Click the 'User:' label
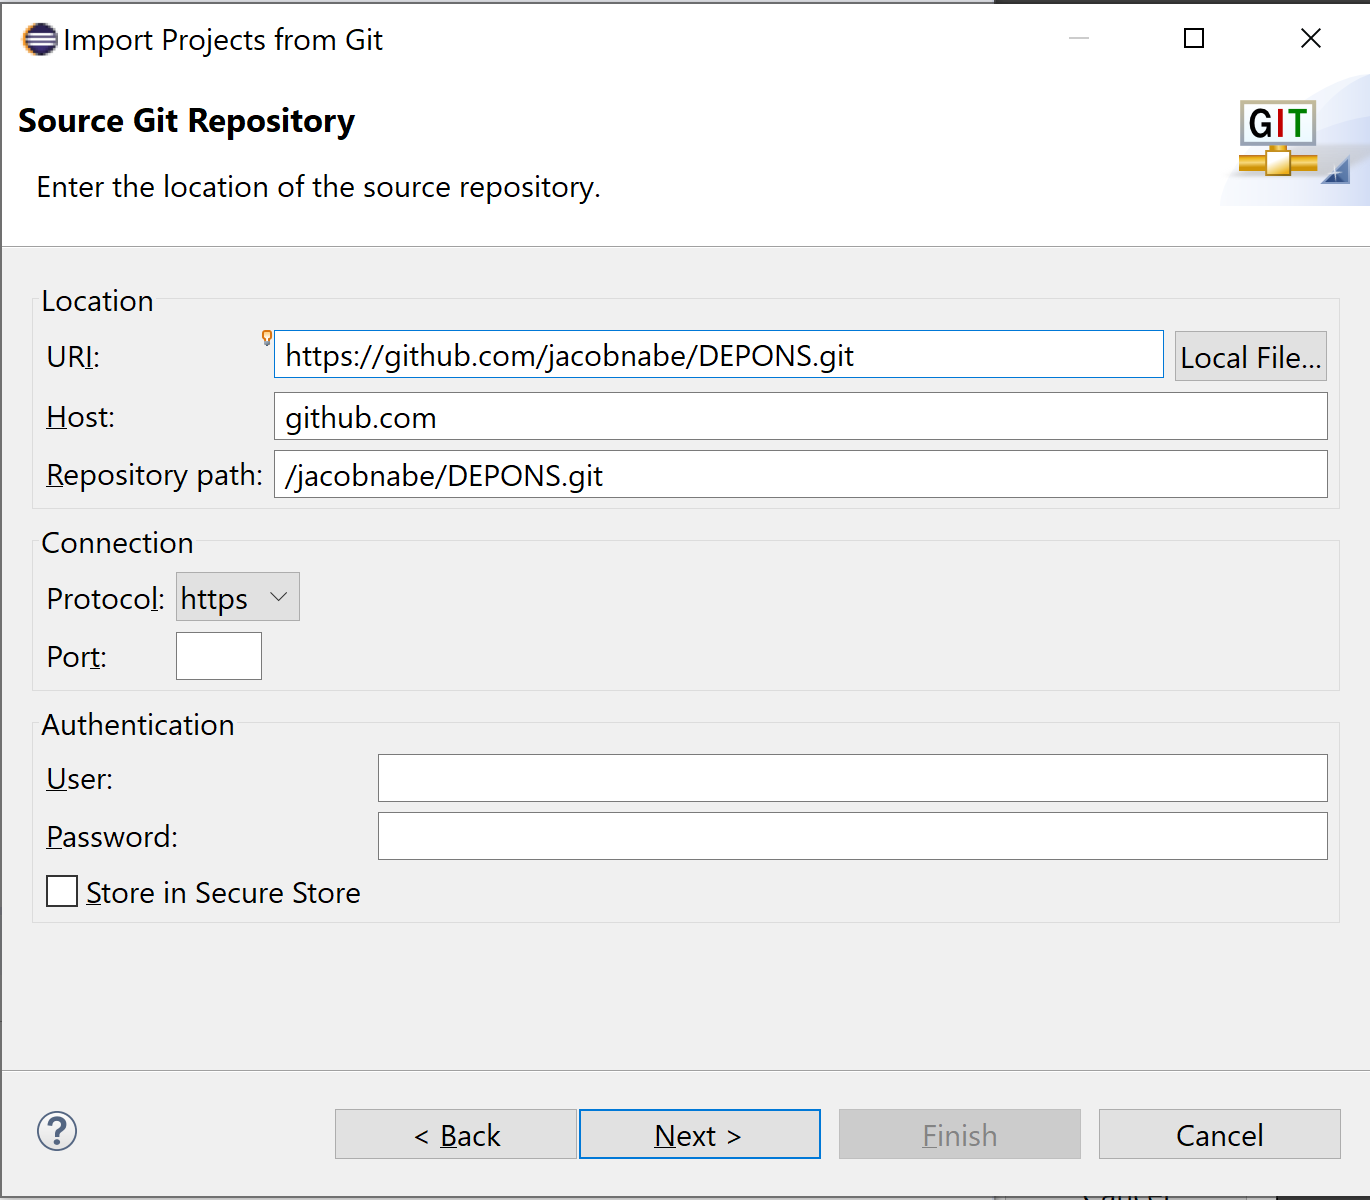Screen dimensions: 1370x1200 point(80,779)
